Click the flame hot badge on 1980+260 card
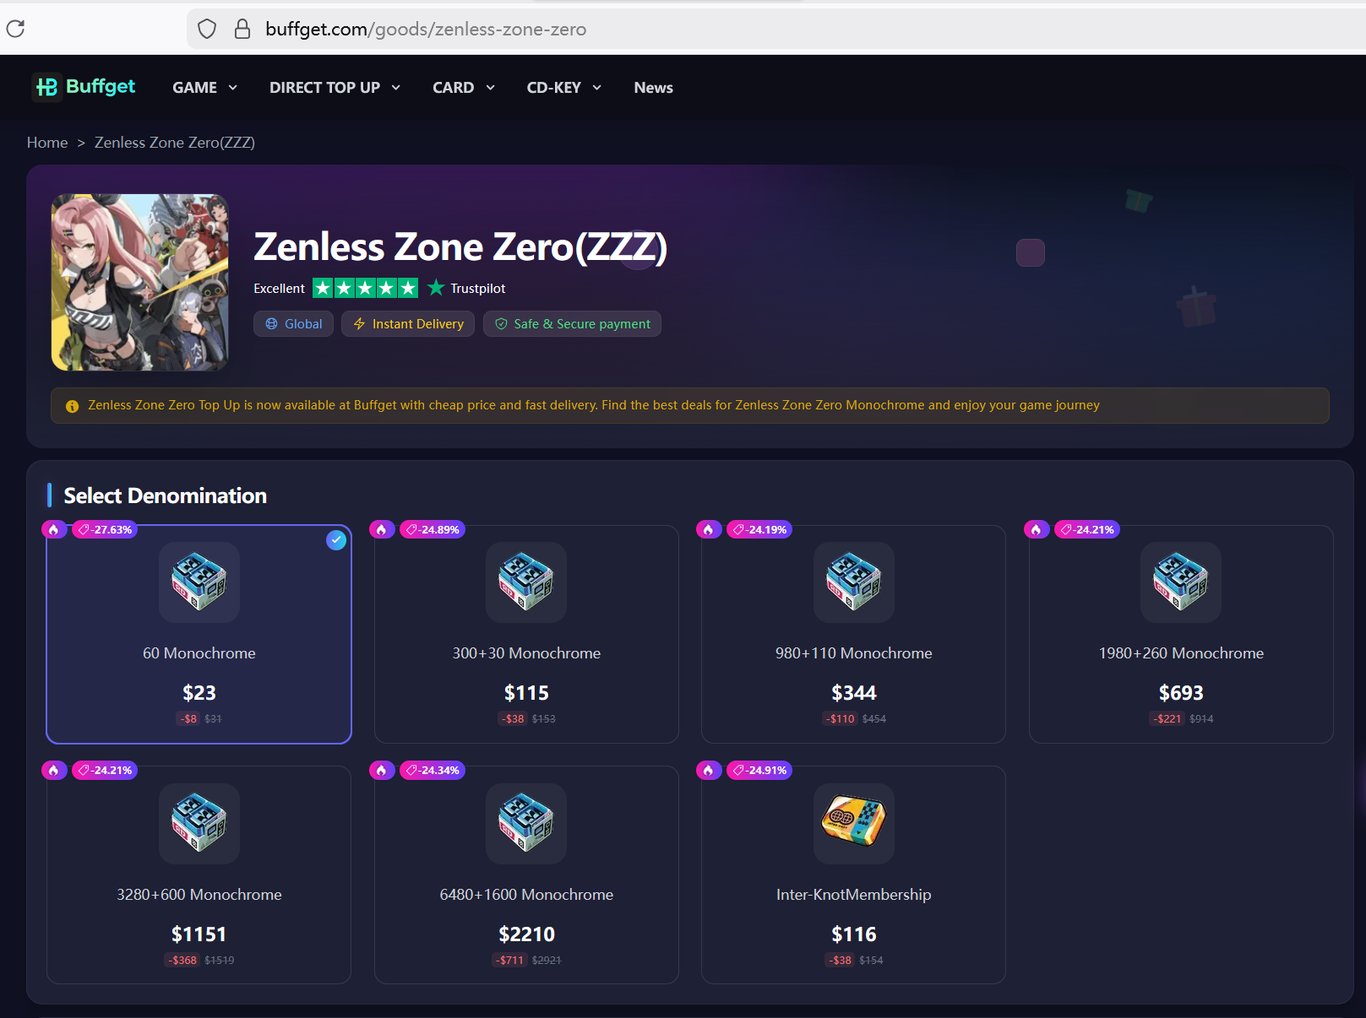This screenshot has width=1366, height=1018. tap(1036, 529)
